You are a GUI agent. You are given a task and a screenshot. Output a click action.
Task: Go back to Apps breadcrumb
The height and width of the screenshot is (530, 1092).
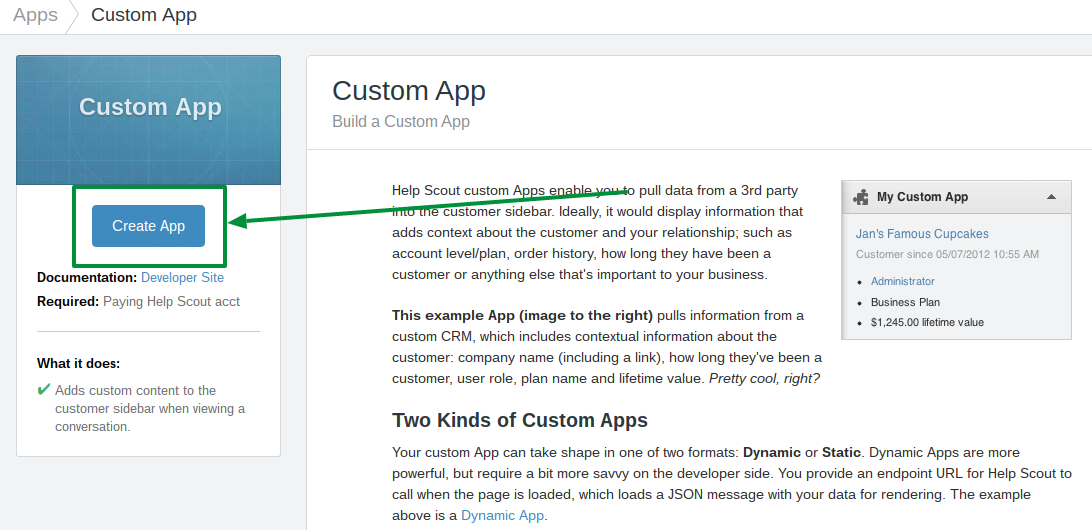pyautogui.click(x=36, y=15)
